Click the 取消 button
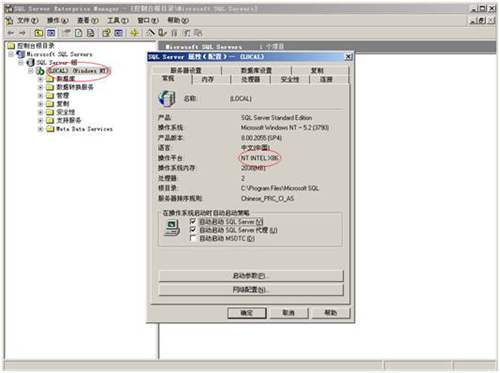Screen dimensions: 500x373 289,313
